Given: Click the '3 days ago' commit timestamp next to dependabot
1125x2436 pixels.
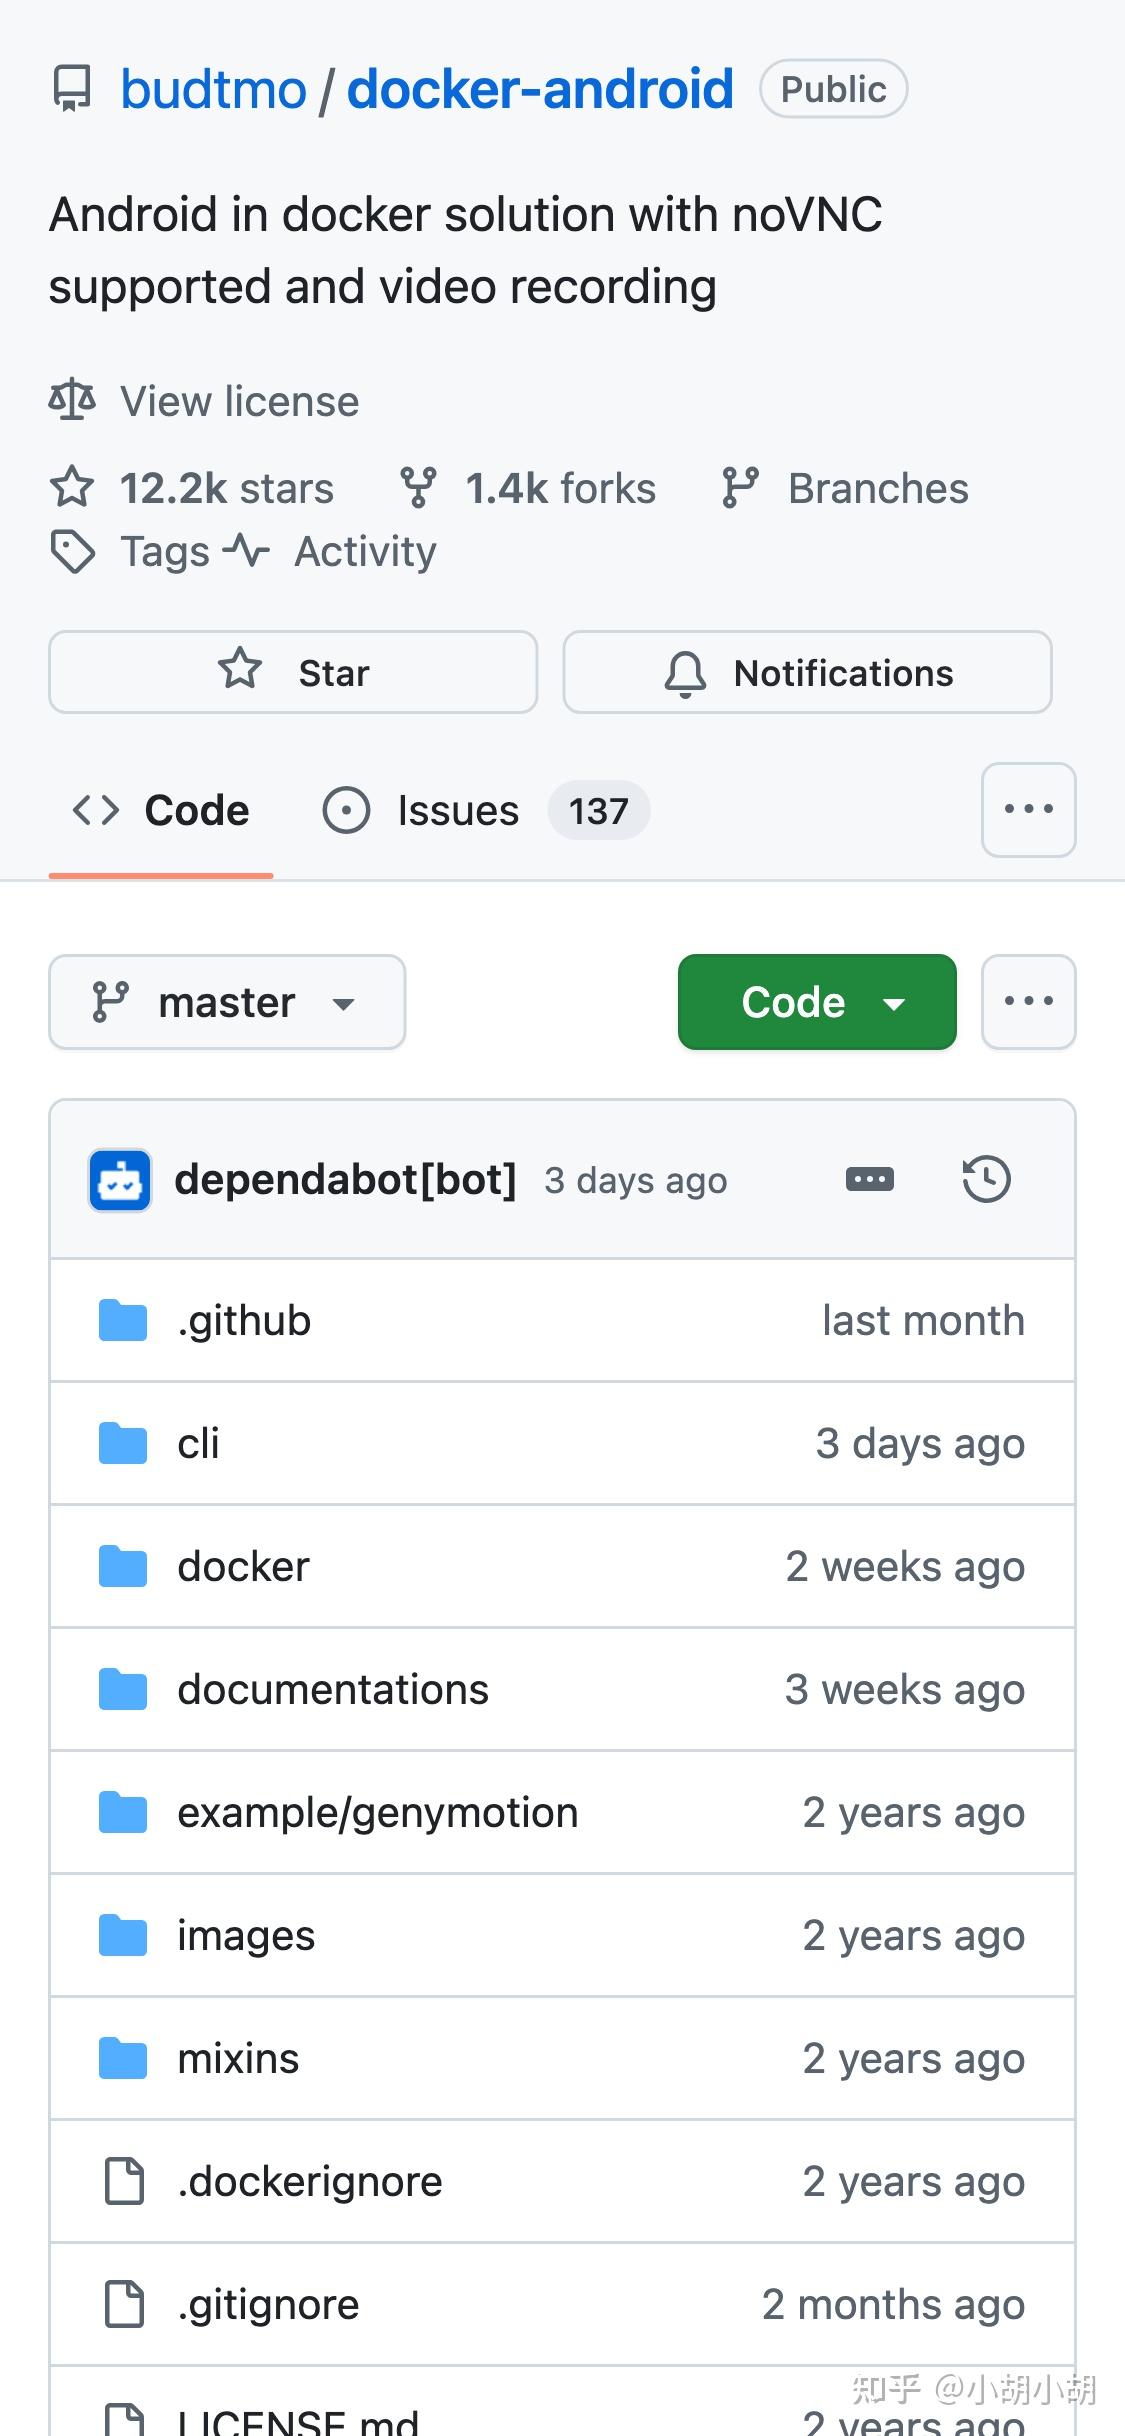Looking at the screenshot, I should pos(636,1181).
